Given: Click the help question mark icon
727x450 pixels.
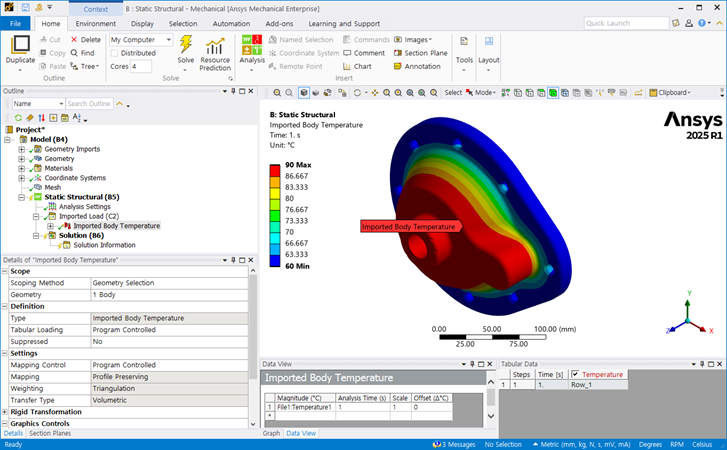Looking at the screenshot, I should (701, 23).
